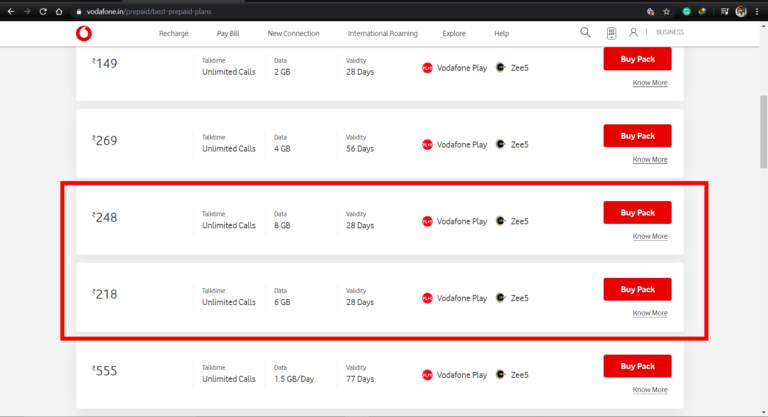Click the ₹248 price text
This screenshot has height=417, width=768.
point(104,217)
